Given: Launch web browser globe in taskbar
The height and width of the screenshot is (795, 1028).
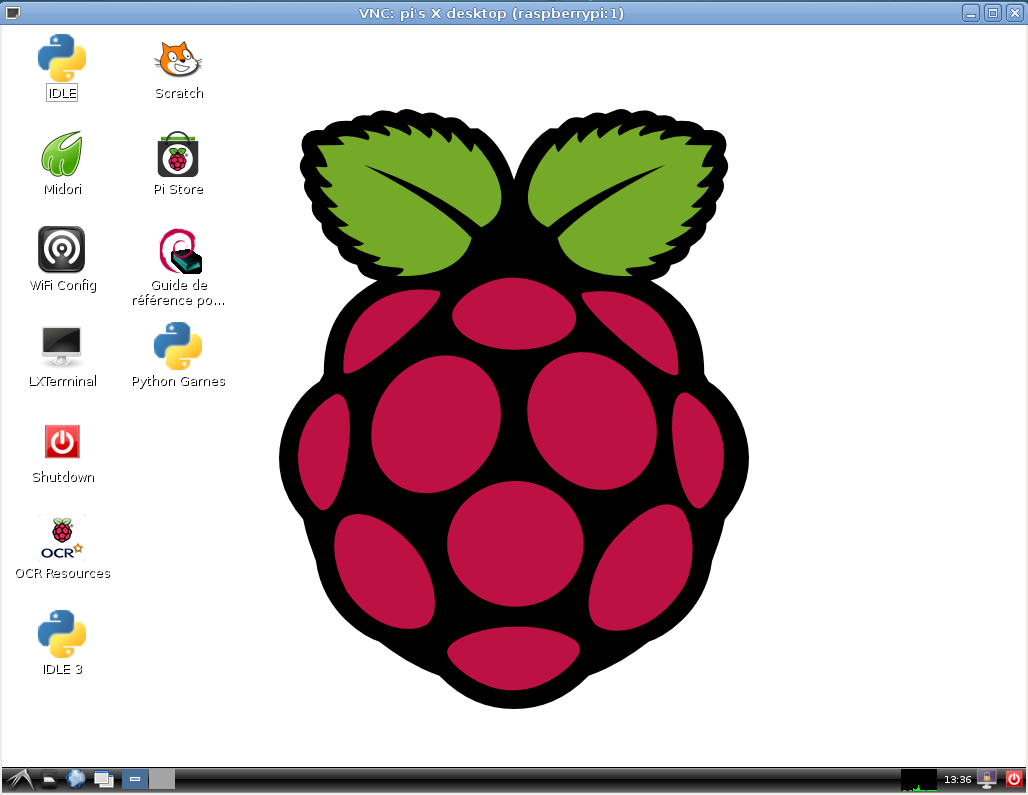Looking at the screenshot, I should (76, 779).
